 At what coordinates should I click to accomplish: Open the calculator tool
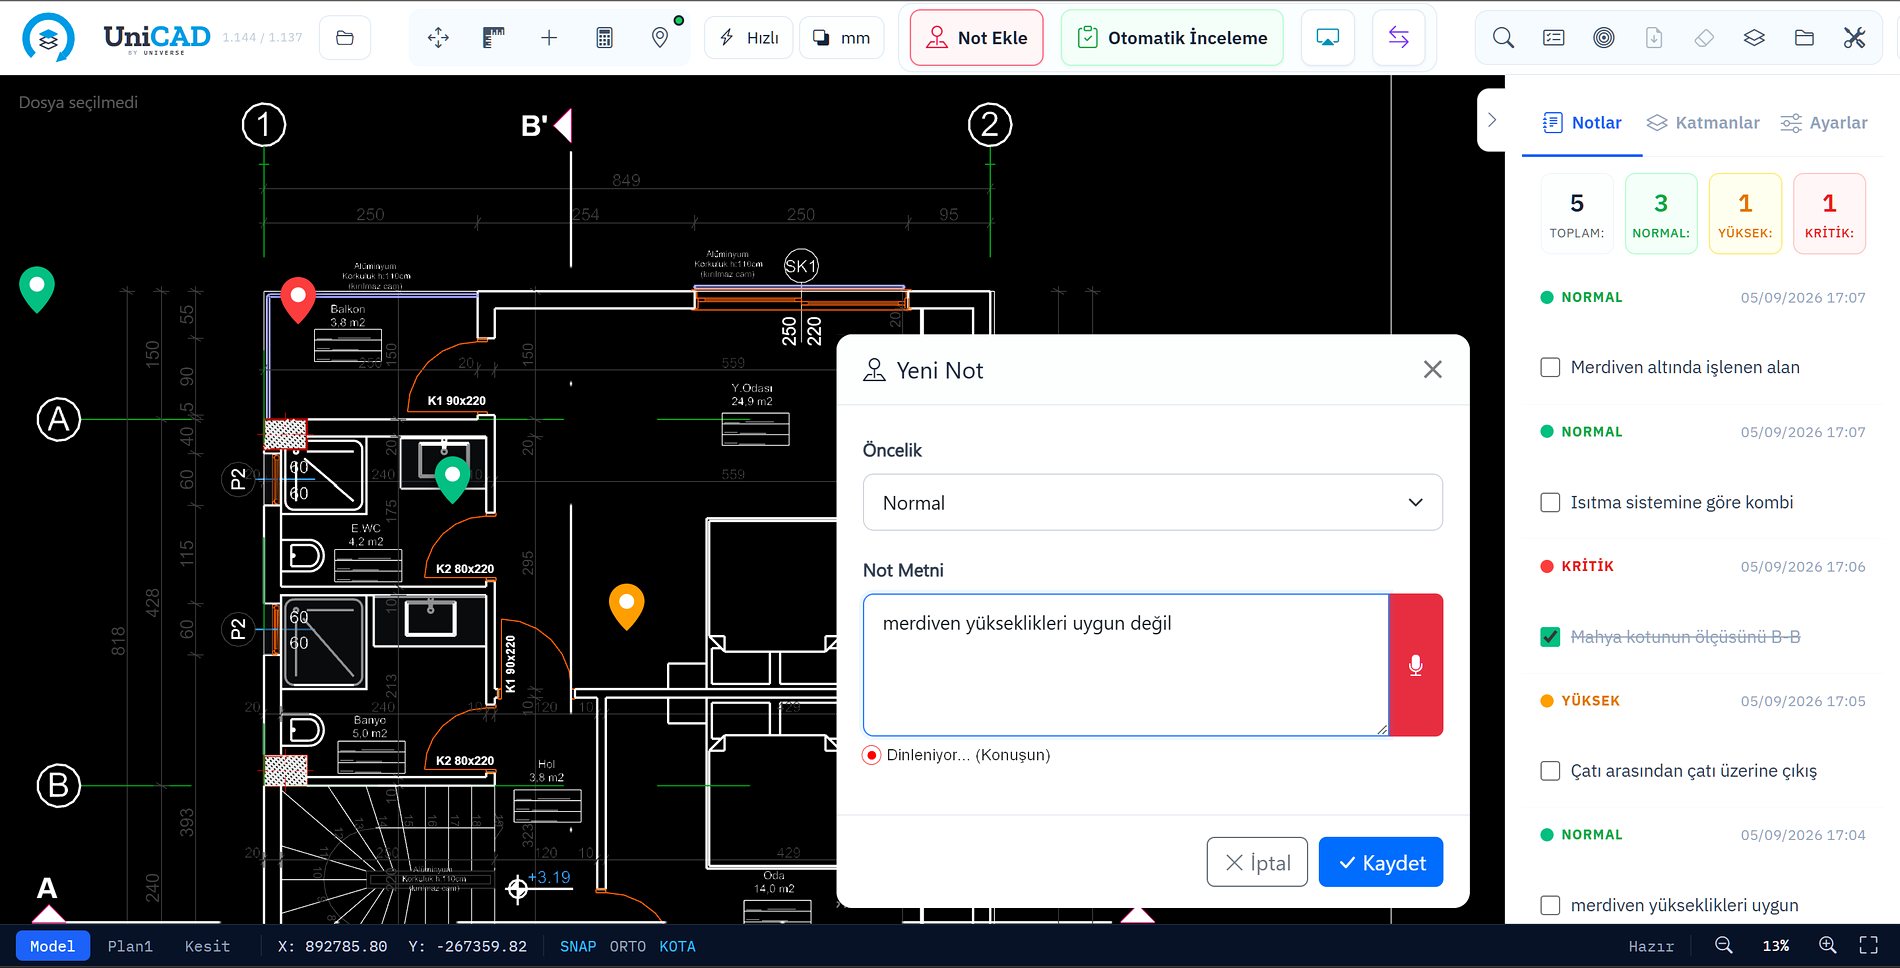(x=604, y=38)
